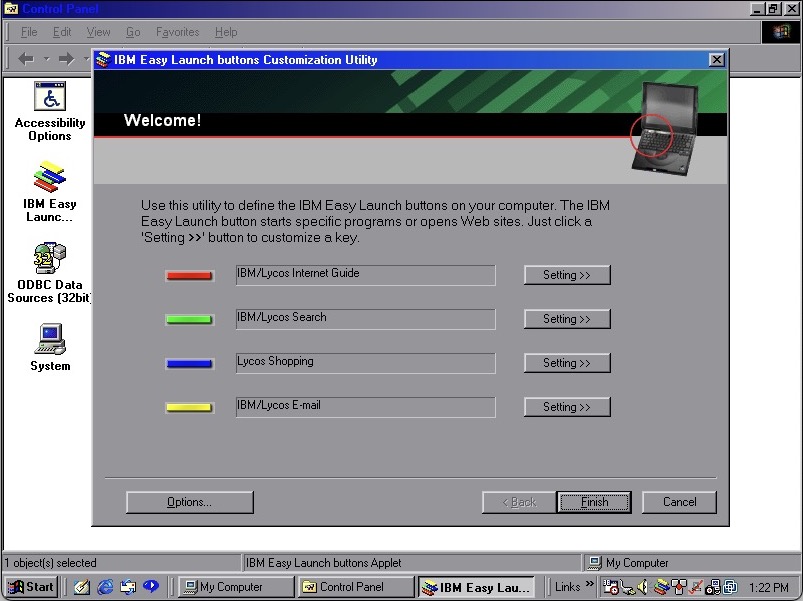The image size is (803, 601).
Task: Click the volume speaker icon in system tray
Action: (642, 587)
